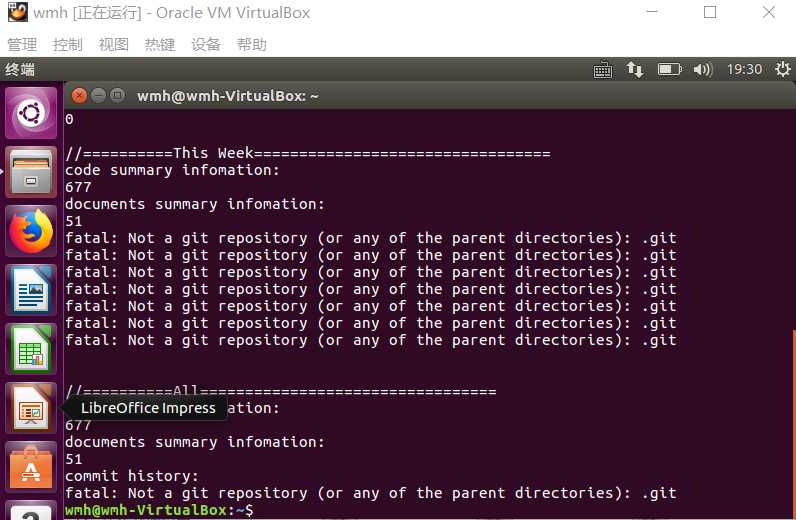Open the battery status indicator
This screenshot has width=796, height=520.
(669, 69)
